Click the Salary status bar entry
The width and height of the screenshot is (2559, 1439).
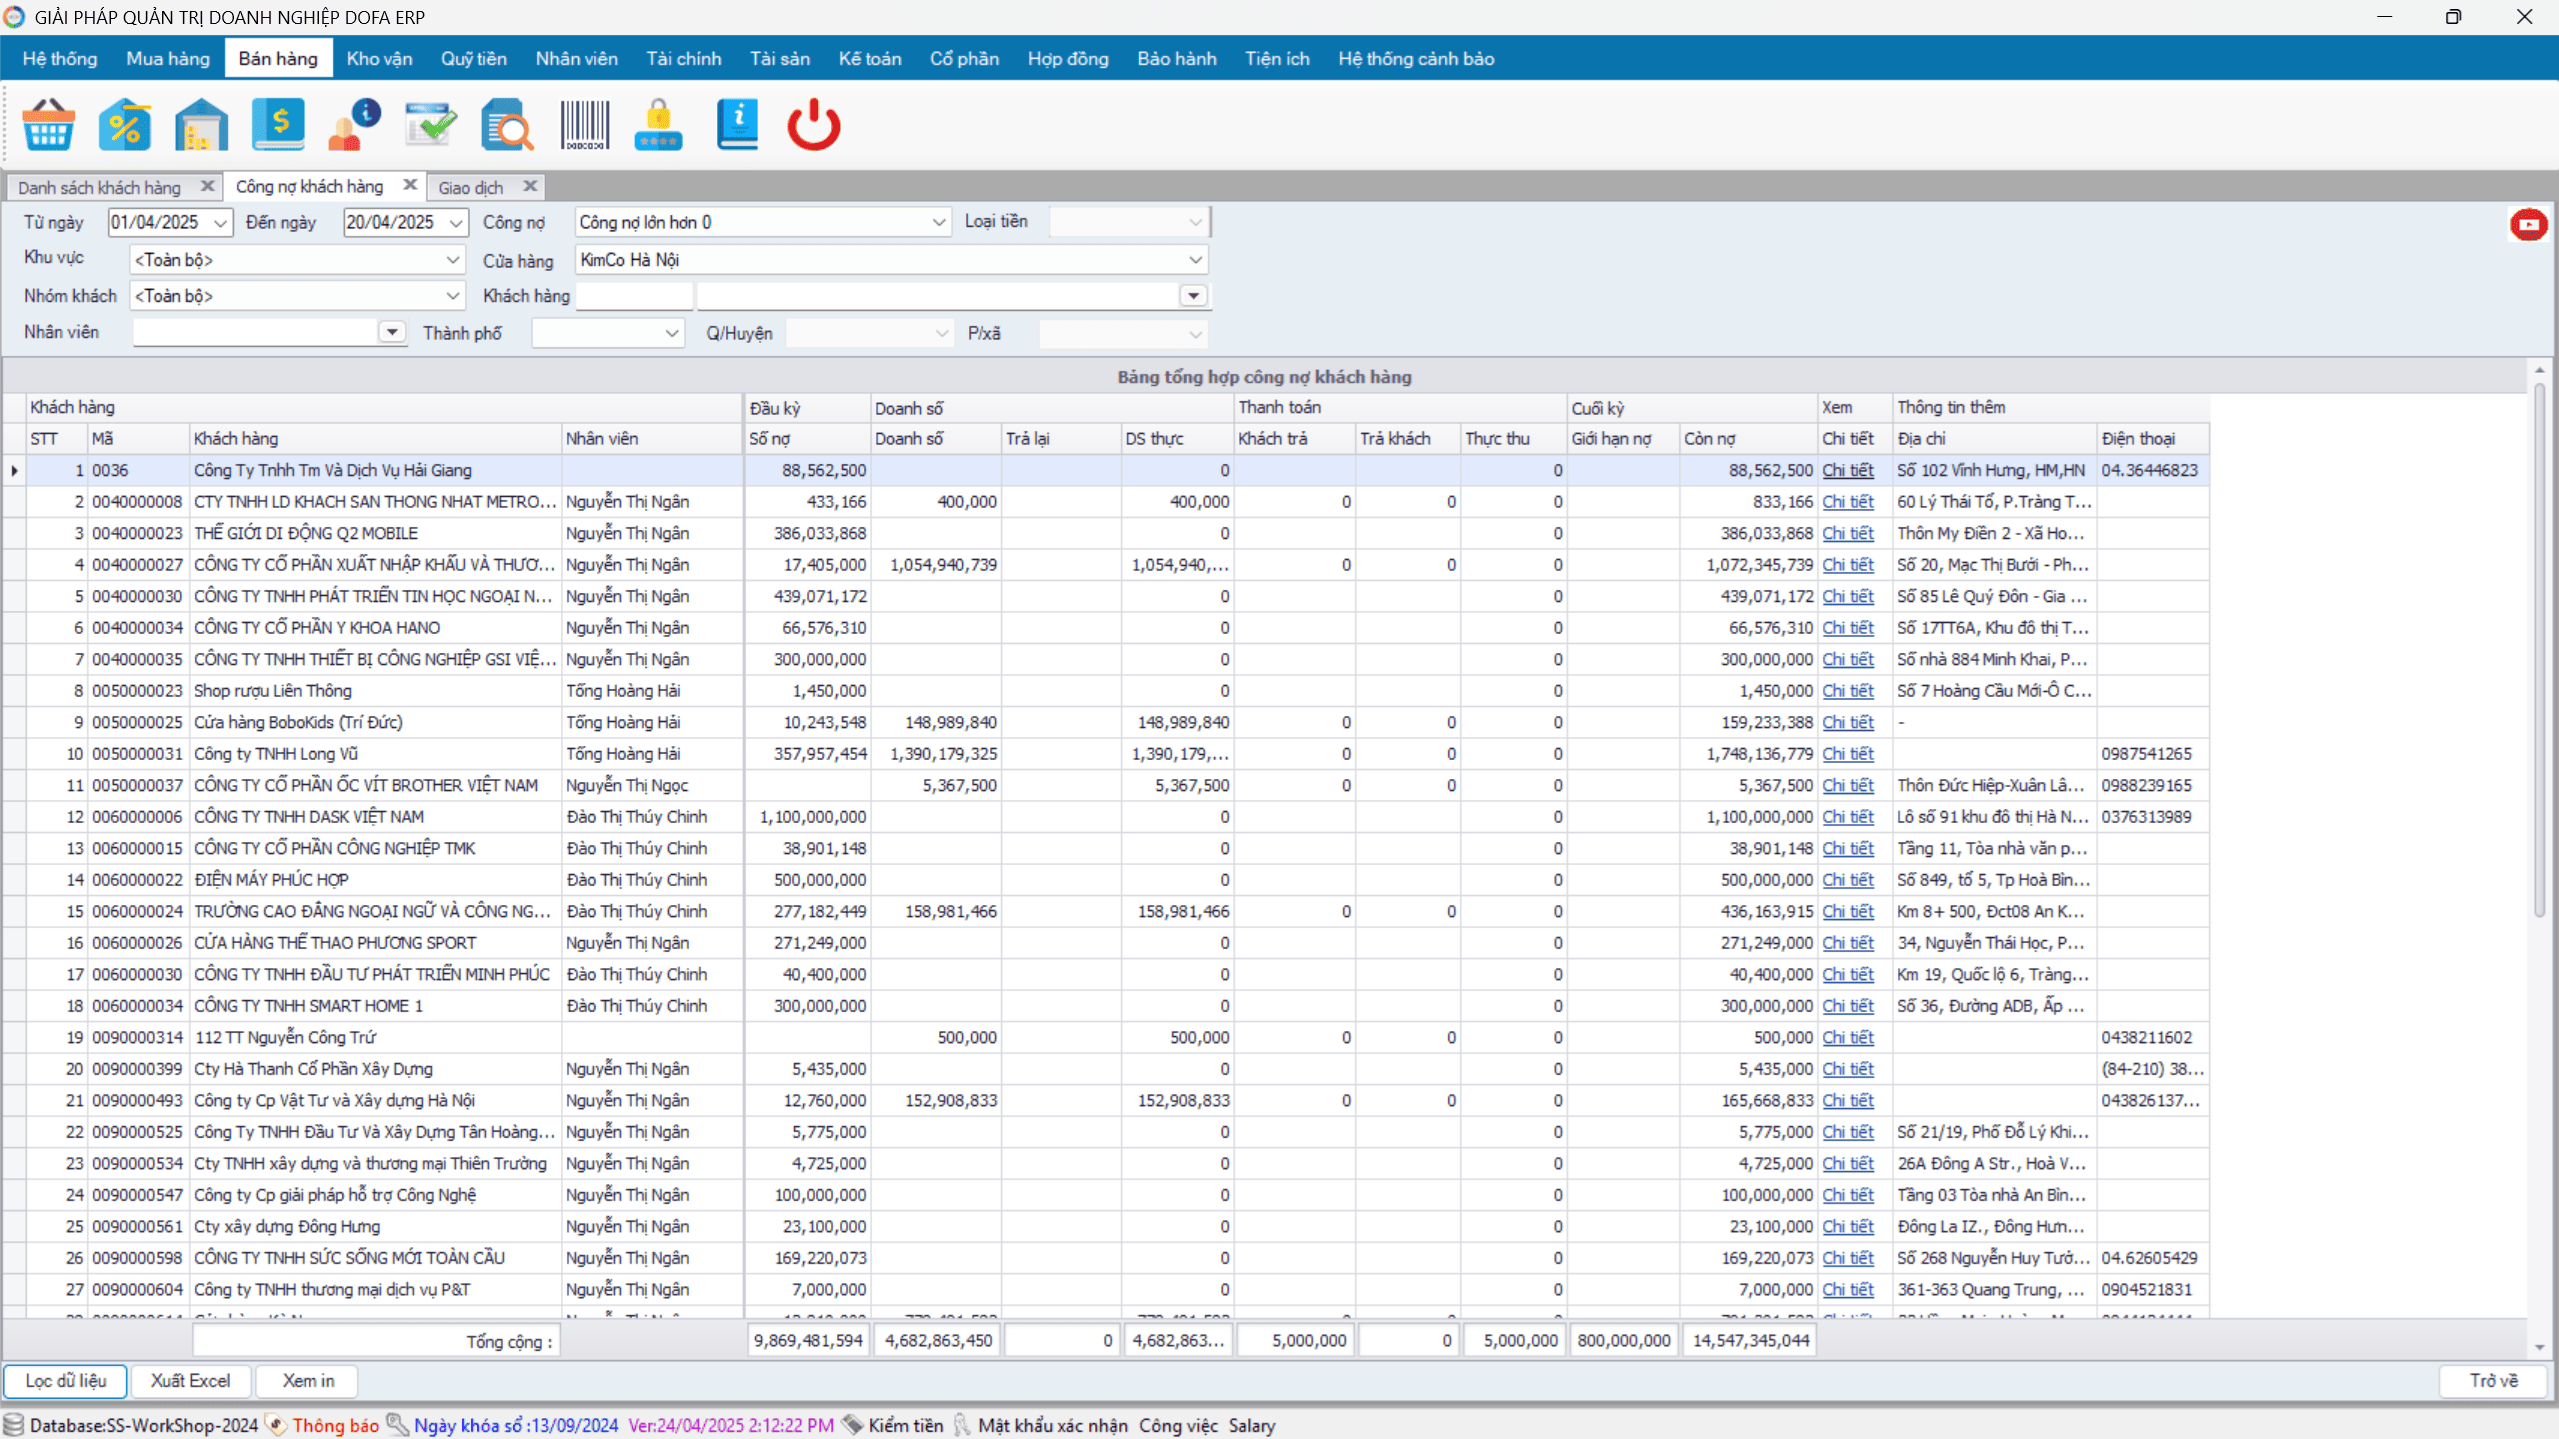click(1252, 1426)
